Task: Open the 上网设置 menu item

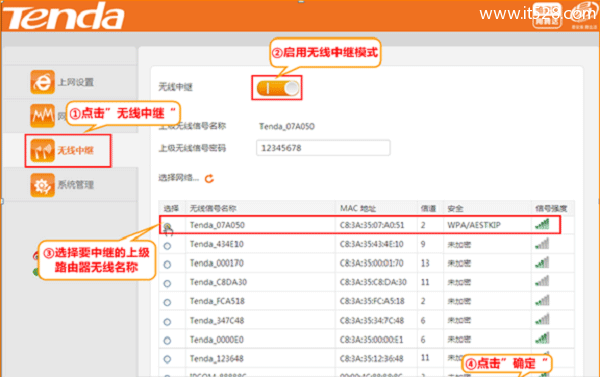Action: [x=75, y=82]
